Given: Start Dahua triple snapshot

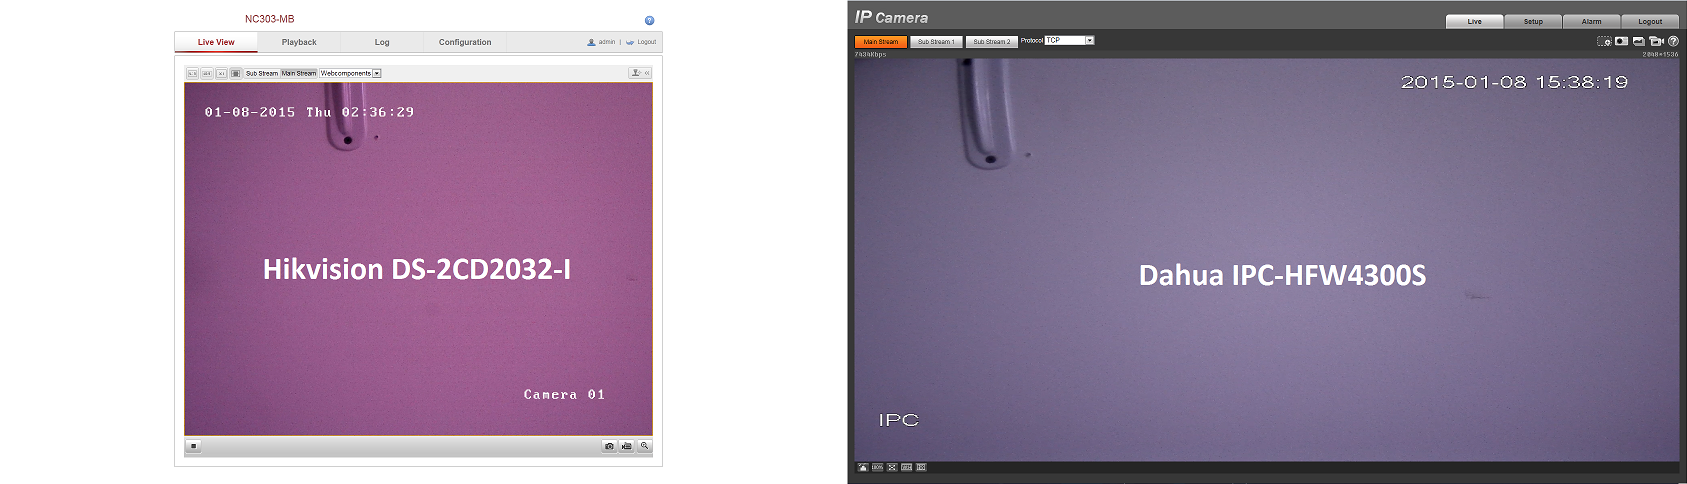Looking at the screenshot, I should point(1638,41).
